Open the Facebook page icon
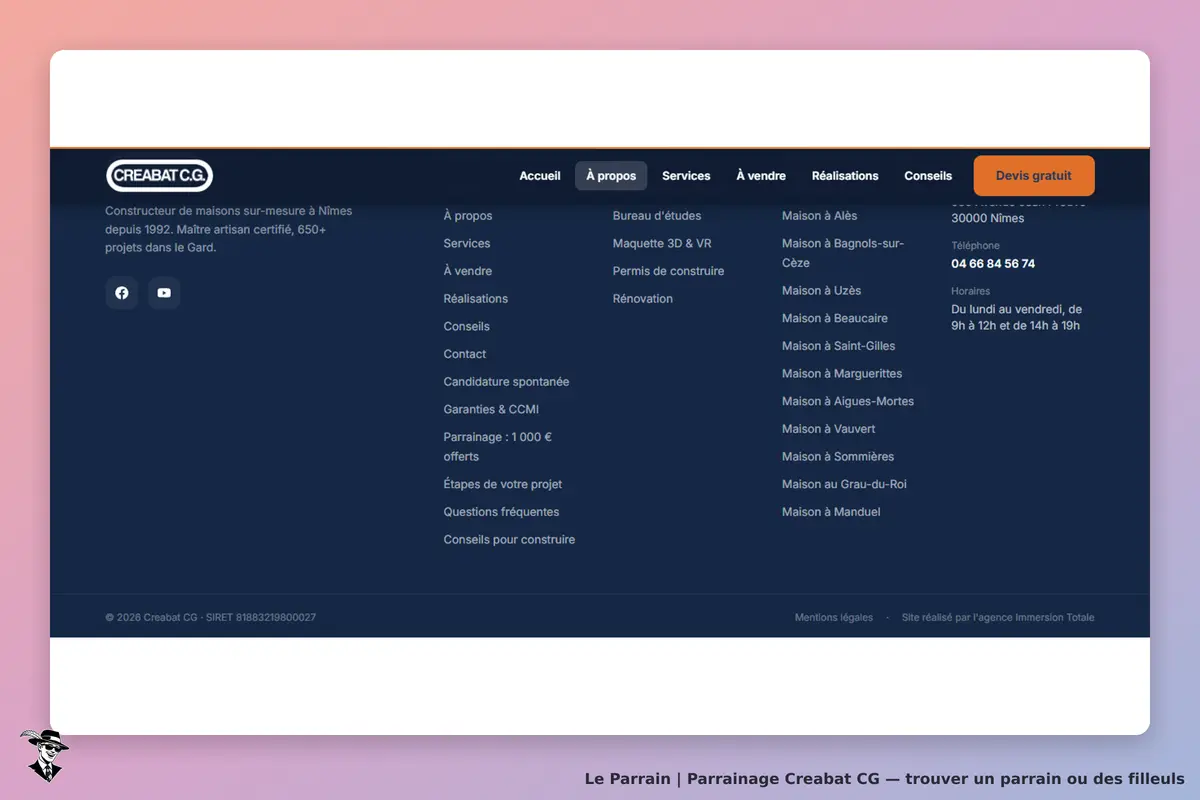1200x800 pixels. point(122,293)
